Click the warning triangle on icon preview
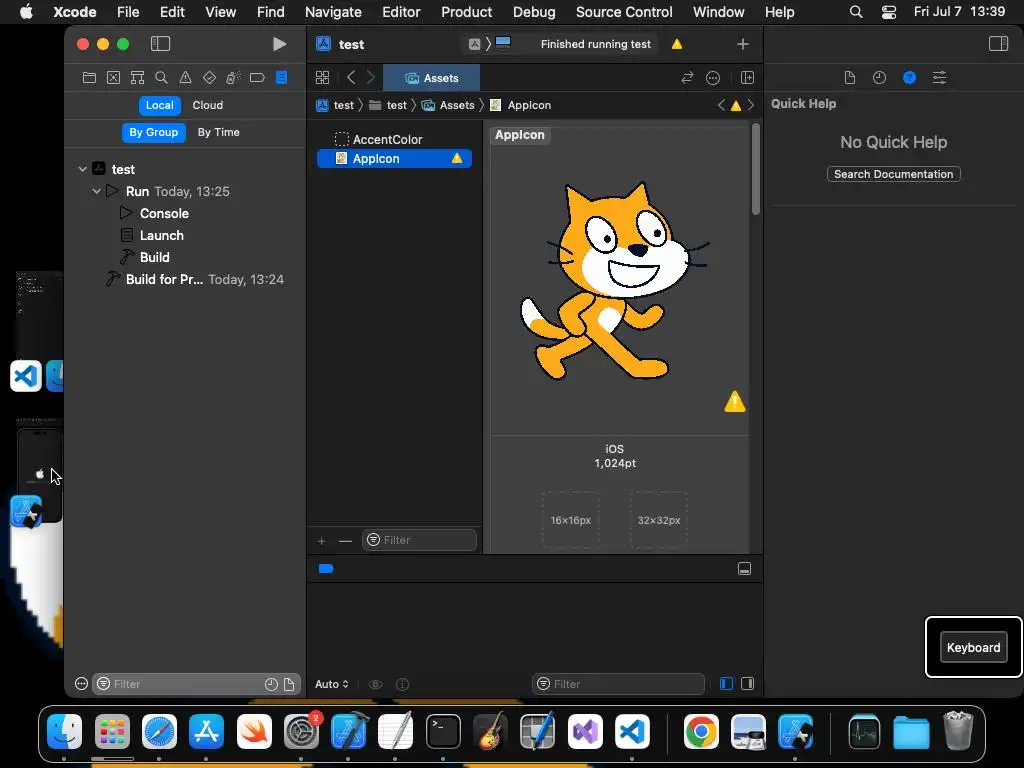1024x768 pixels. pyautogui.click(x=735, y=402)
